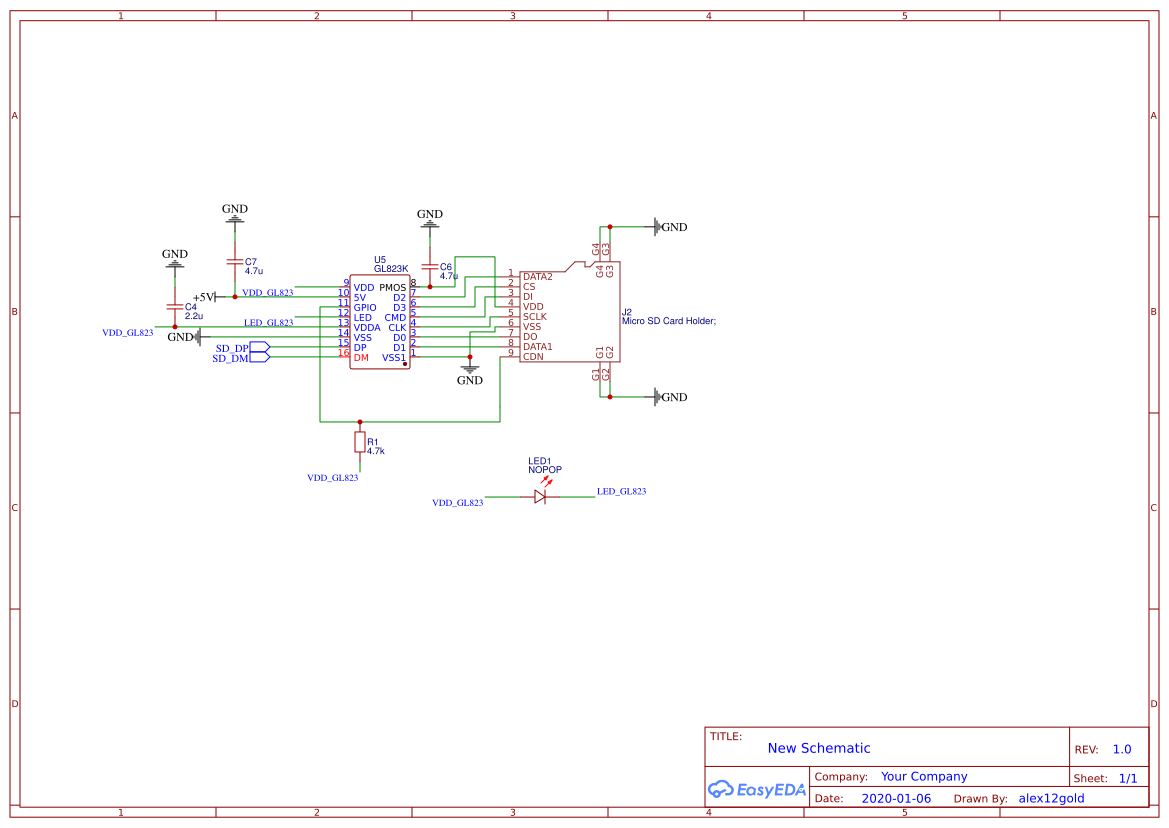
Task: Select the Drawn By name alex12gold
Action: click(x=1052, y=798)
